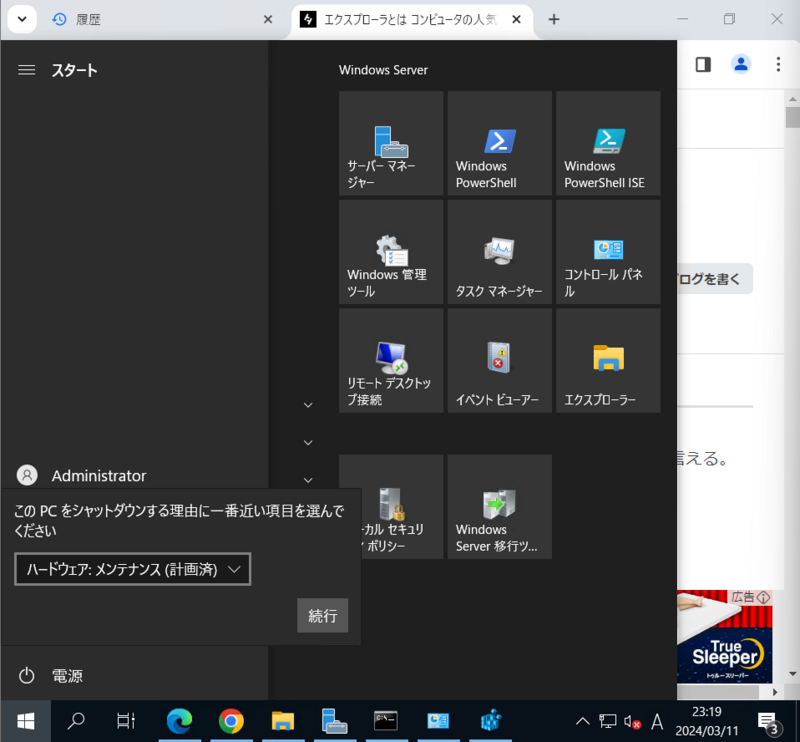The image size is (800, 742).
Task: Open Google Chrome from taskbar
Action: click(x=231, y=721)
